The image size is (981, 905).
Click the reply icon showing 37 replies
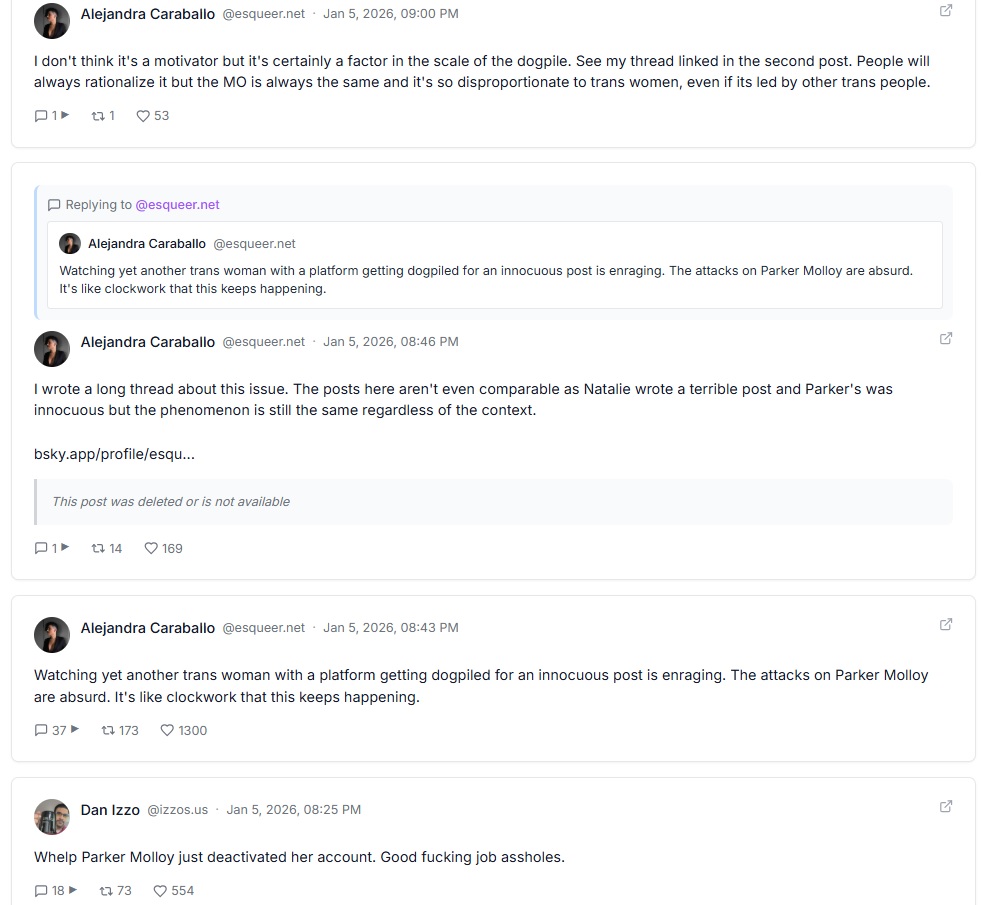pyautogui.click(x=39, y=730)
